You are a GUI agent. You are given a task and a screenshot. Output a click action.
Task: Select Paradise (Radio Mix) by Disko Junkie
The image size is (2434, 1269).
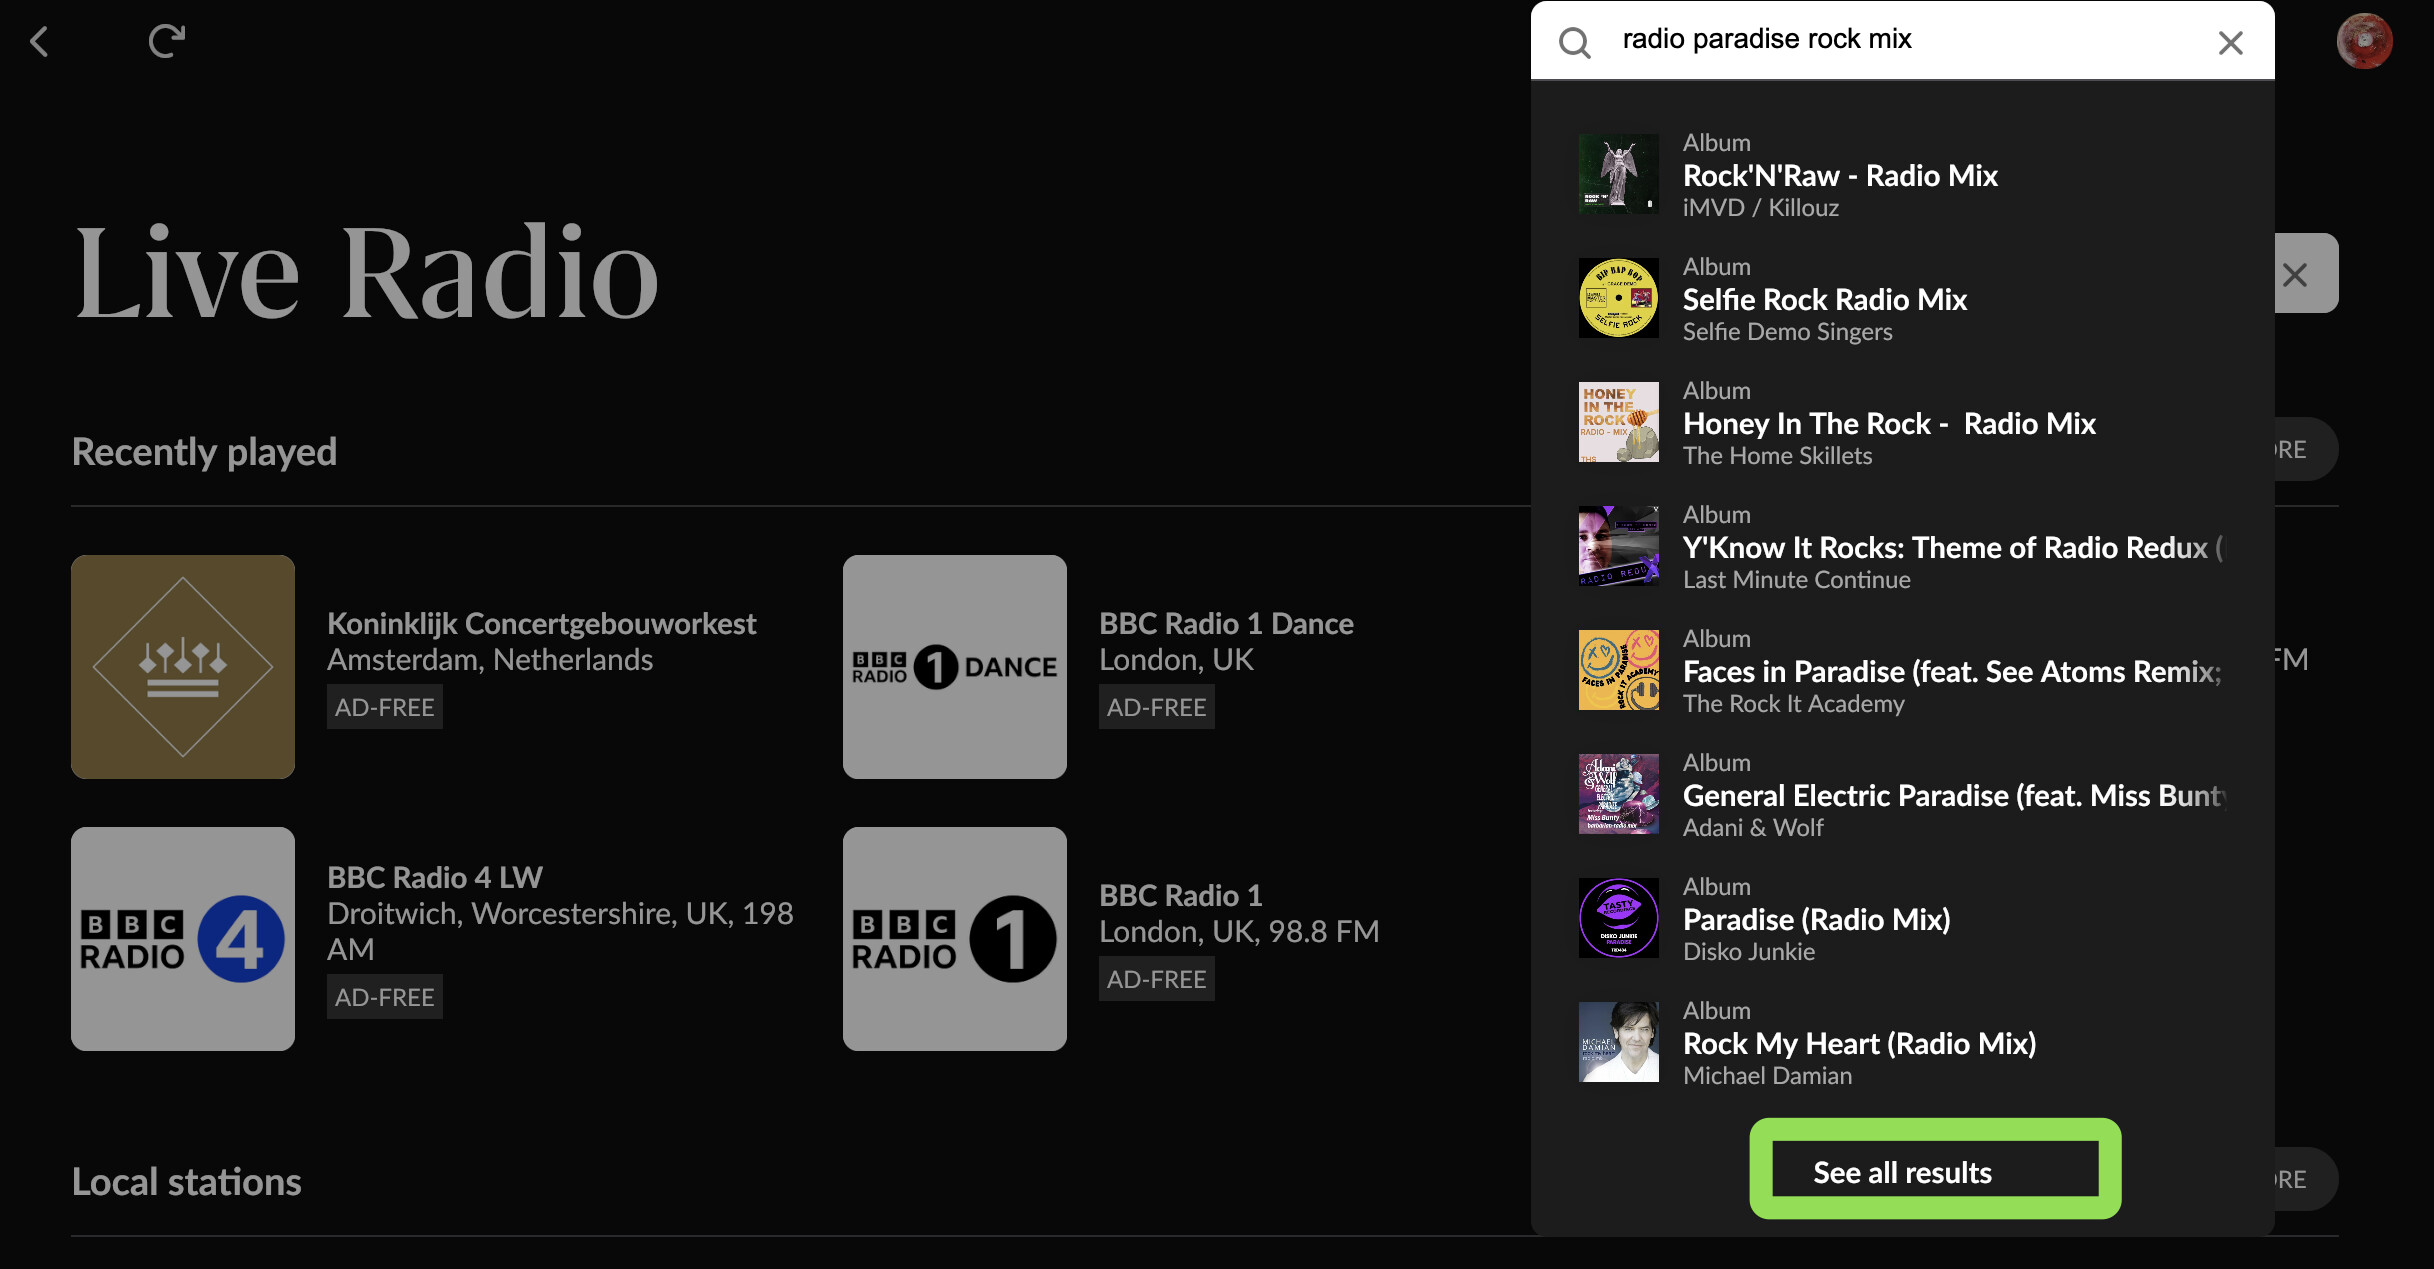coord(1816,920)
